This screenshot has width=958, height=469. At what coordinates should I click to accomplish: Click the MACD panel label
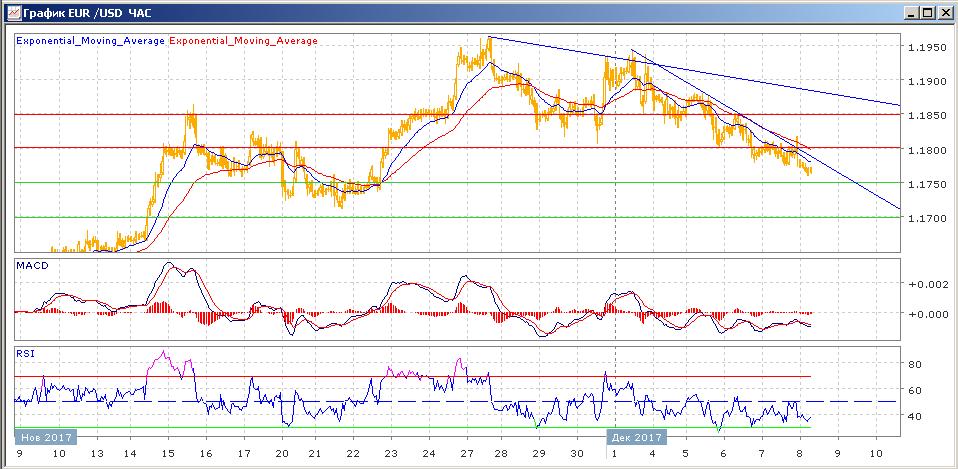point(31,266)
